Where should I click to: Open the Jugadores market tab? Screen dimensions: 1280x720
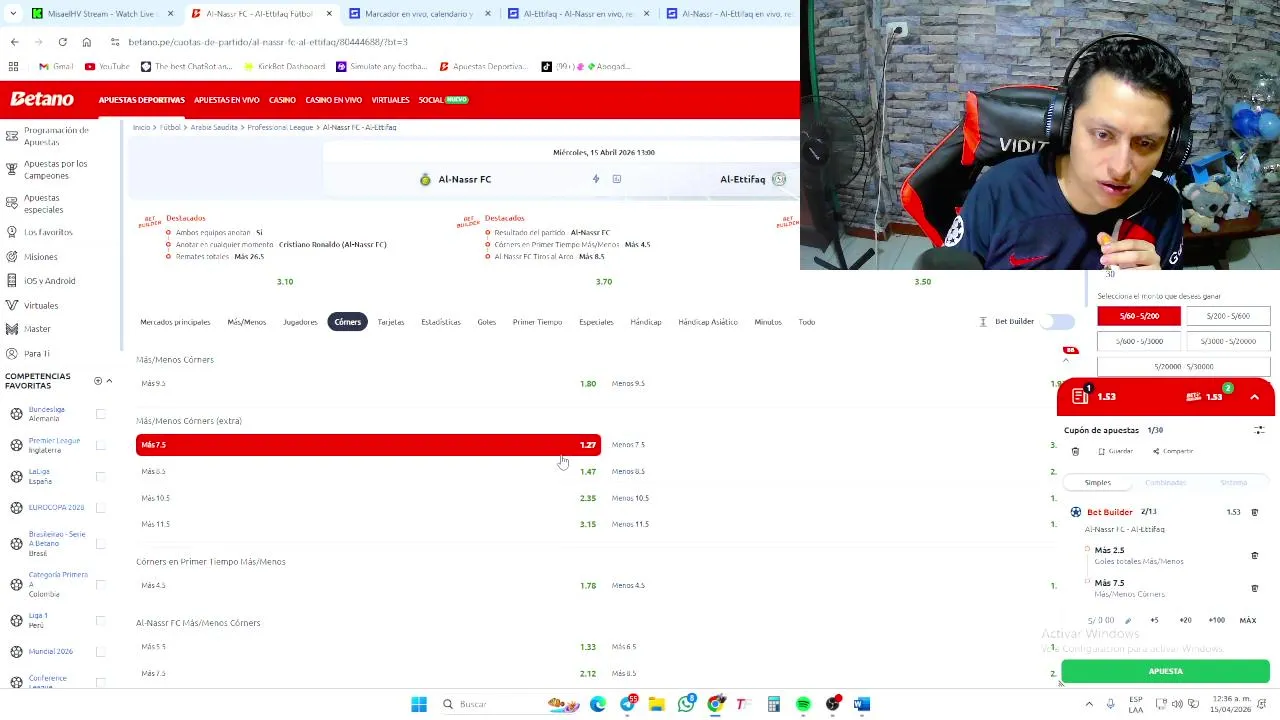click(x=300, y=322)
